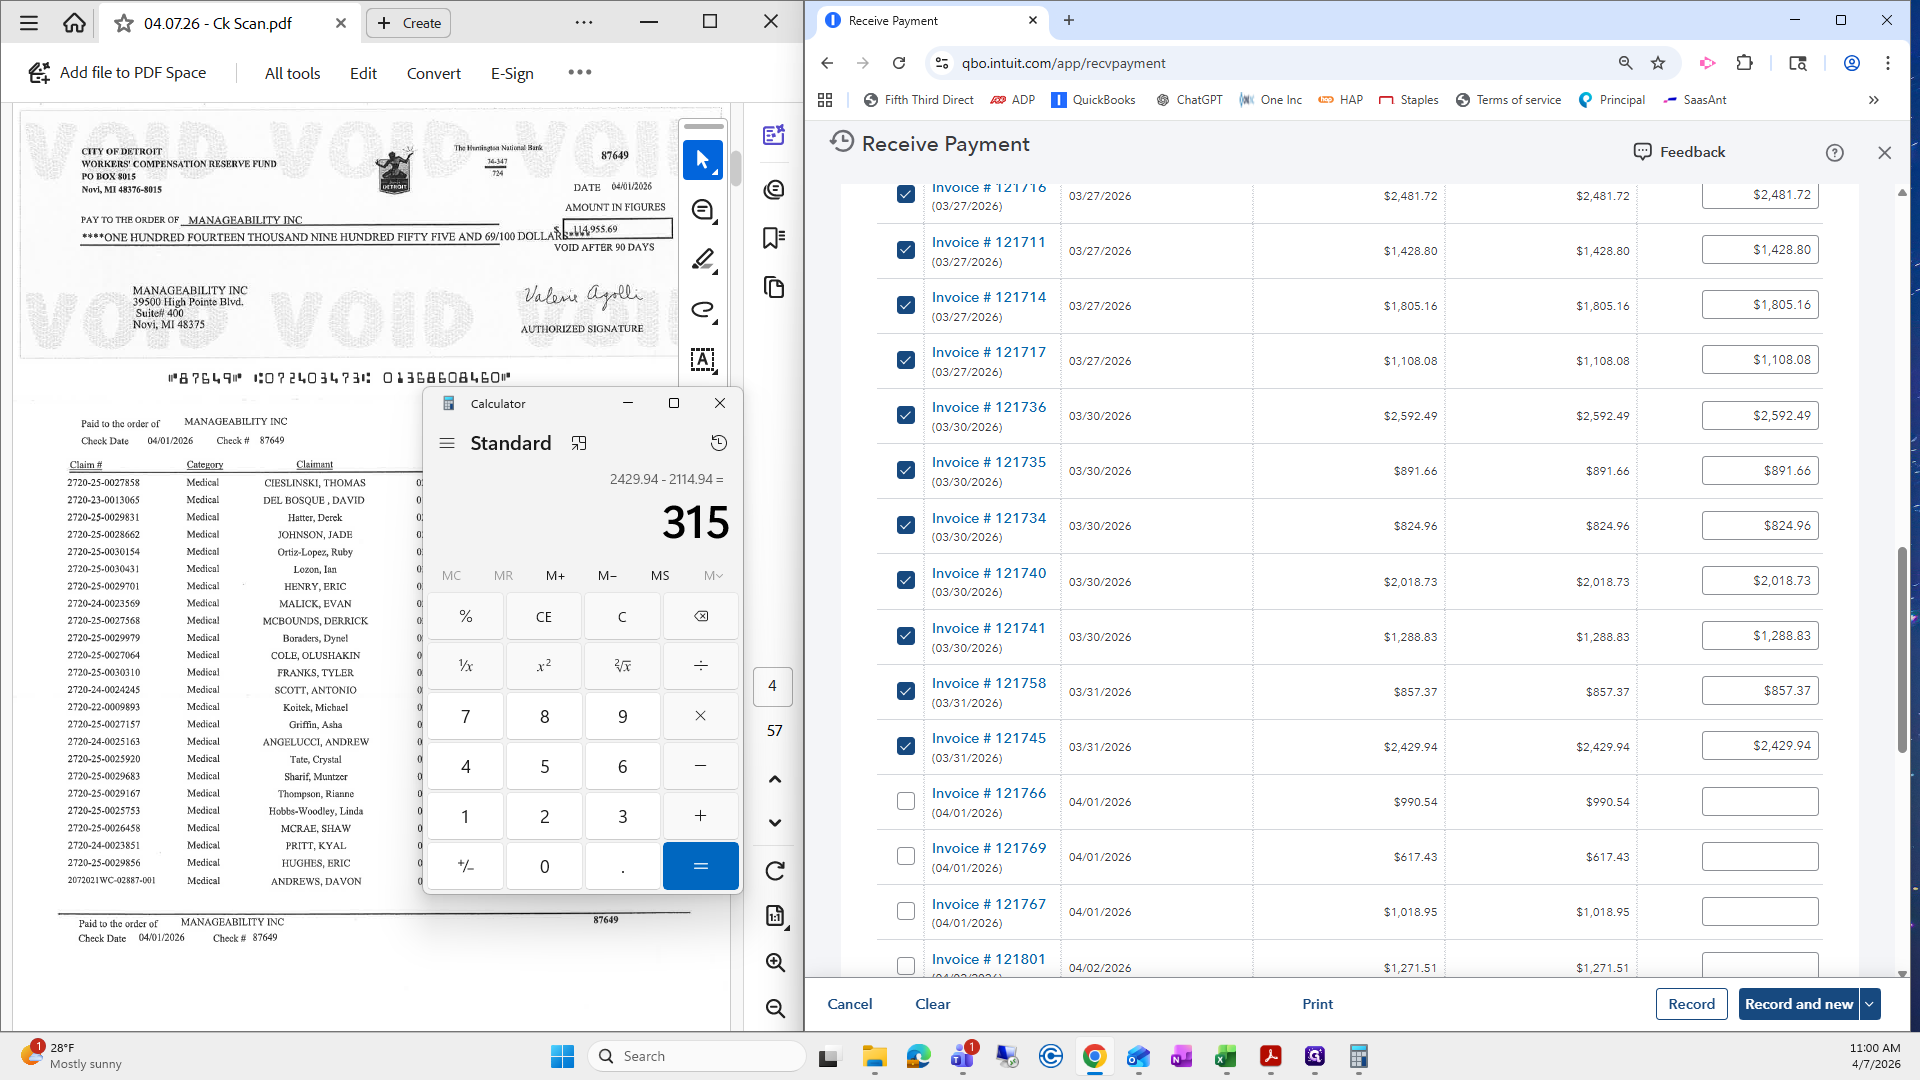Open the Convert menu in Acrobat

[x=433, y=73]
